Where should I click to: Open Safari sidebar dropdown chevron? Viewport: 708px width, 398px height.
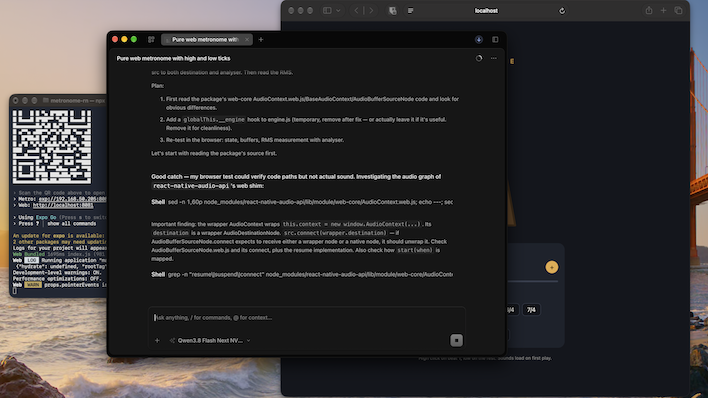point(338,10)
